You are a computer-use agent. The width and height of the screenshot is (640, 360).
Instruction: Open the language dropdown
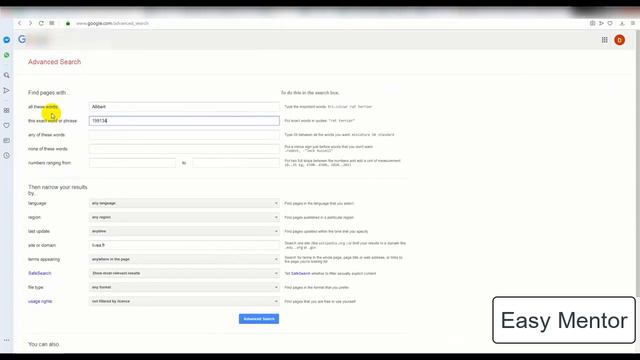pyautogui.click(x=184, y=203)
